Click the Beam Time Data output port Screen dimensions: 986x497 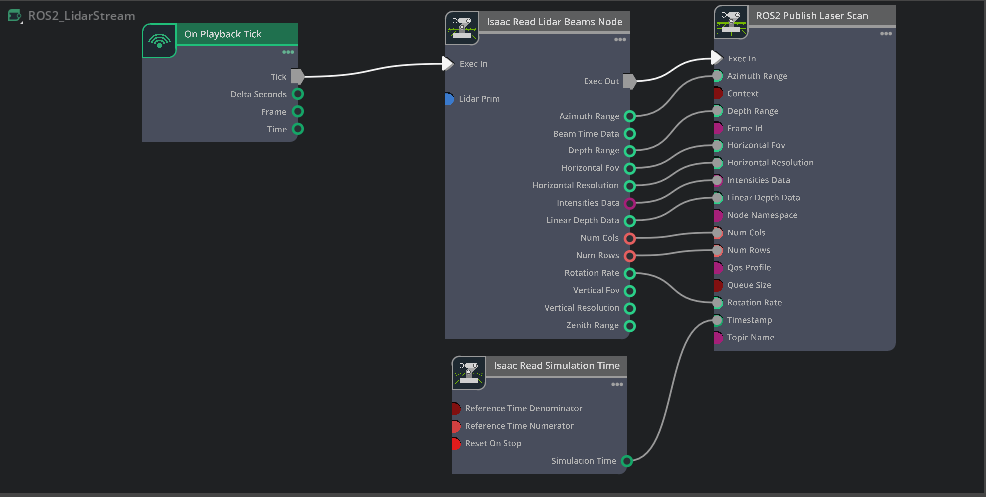click(629, 133)
